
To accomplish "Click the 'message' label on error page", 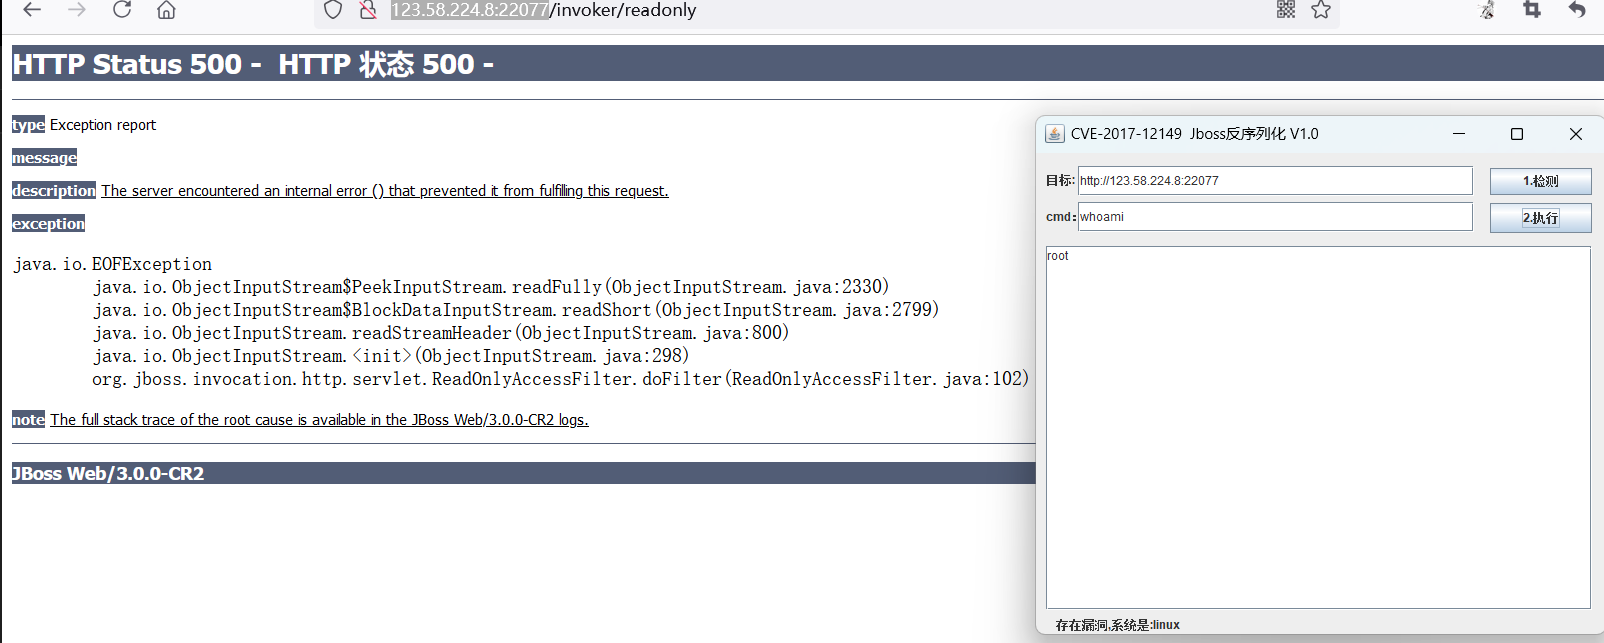I will tap(44, 158).
